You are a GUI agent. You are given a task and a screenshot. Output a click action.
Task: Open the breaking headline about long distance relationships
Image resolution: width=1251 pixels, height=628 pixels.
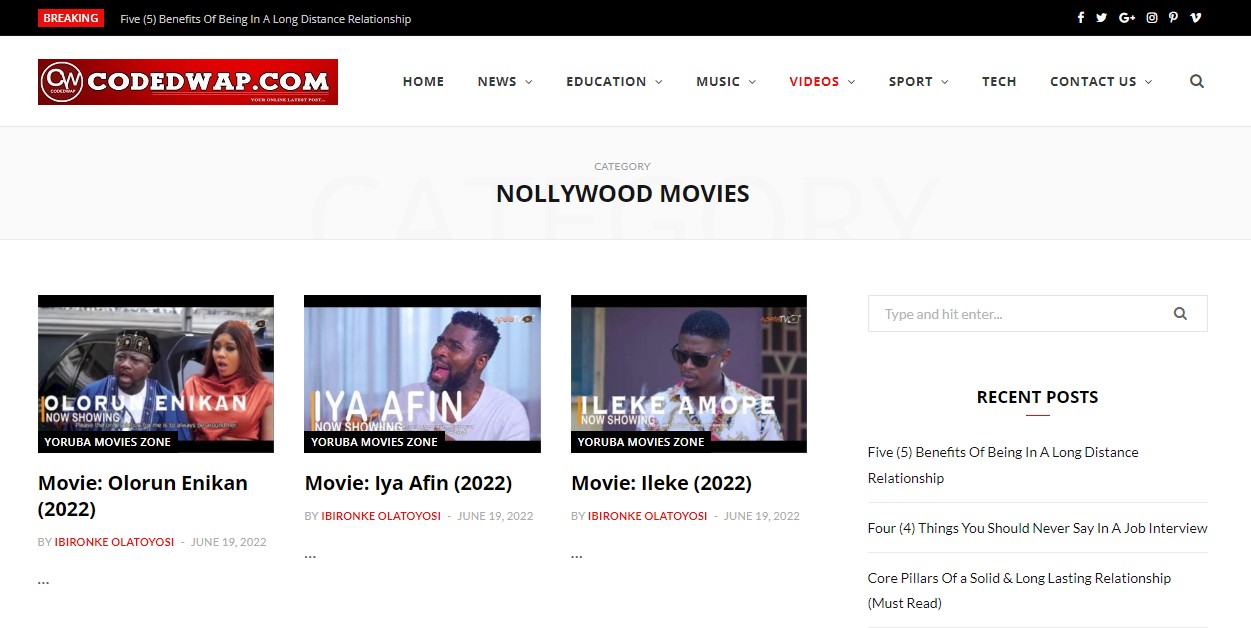pyautogui.click(x=265, y=19)
